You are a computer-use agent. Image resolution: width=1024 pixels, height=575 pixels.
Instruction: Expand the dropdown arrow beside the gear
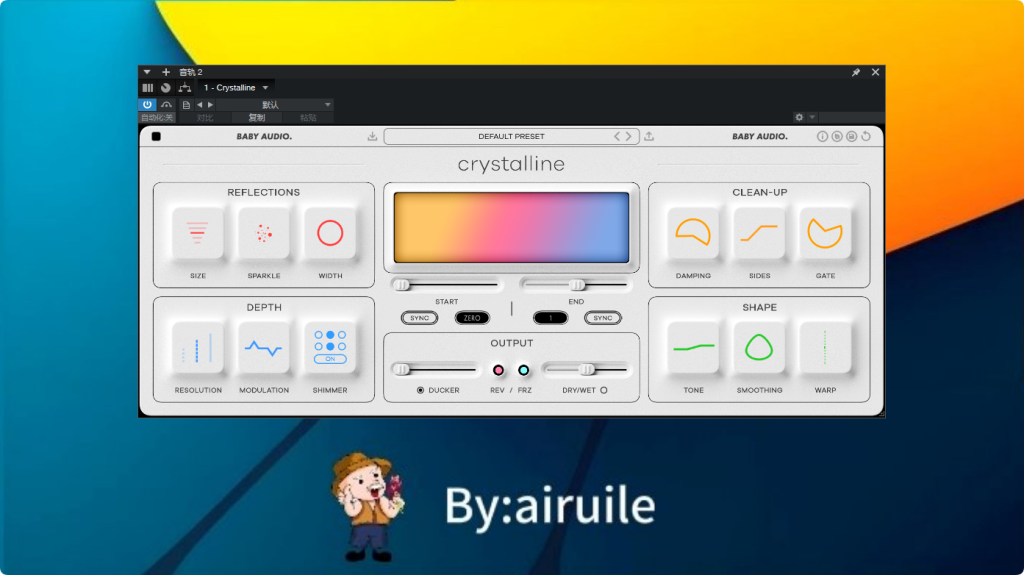(812, 118)
